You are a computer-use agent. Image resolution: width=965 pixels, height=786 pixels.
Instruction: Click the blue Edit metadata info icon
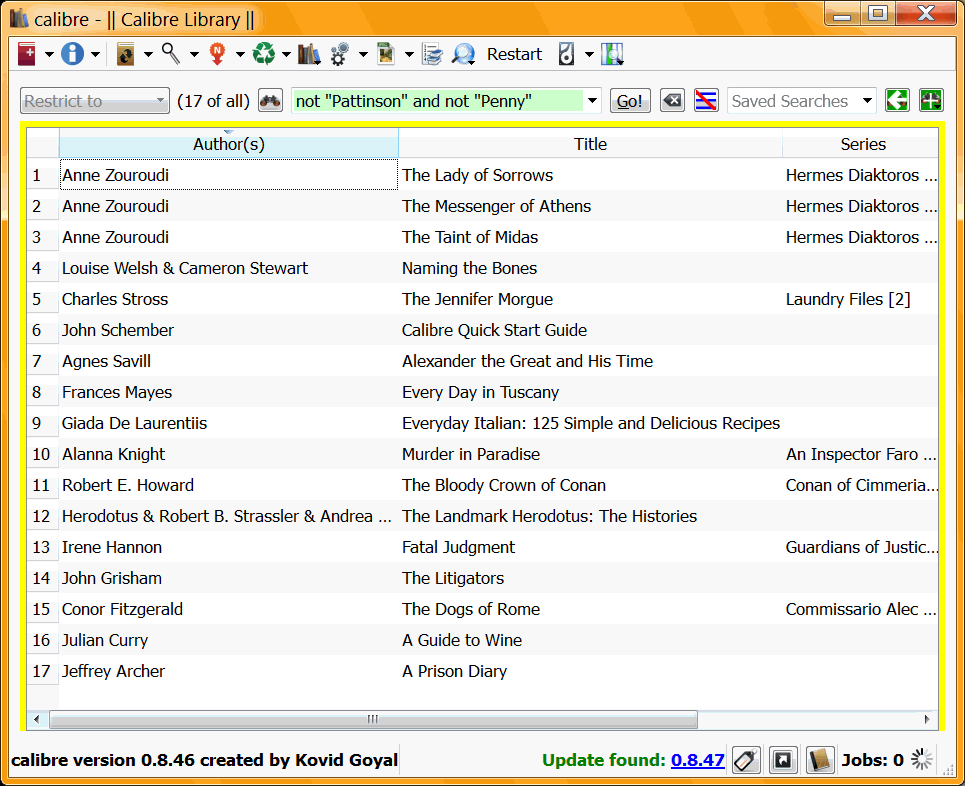pyautogui.click(x=72, y=54)
